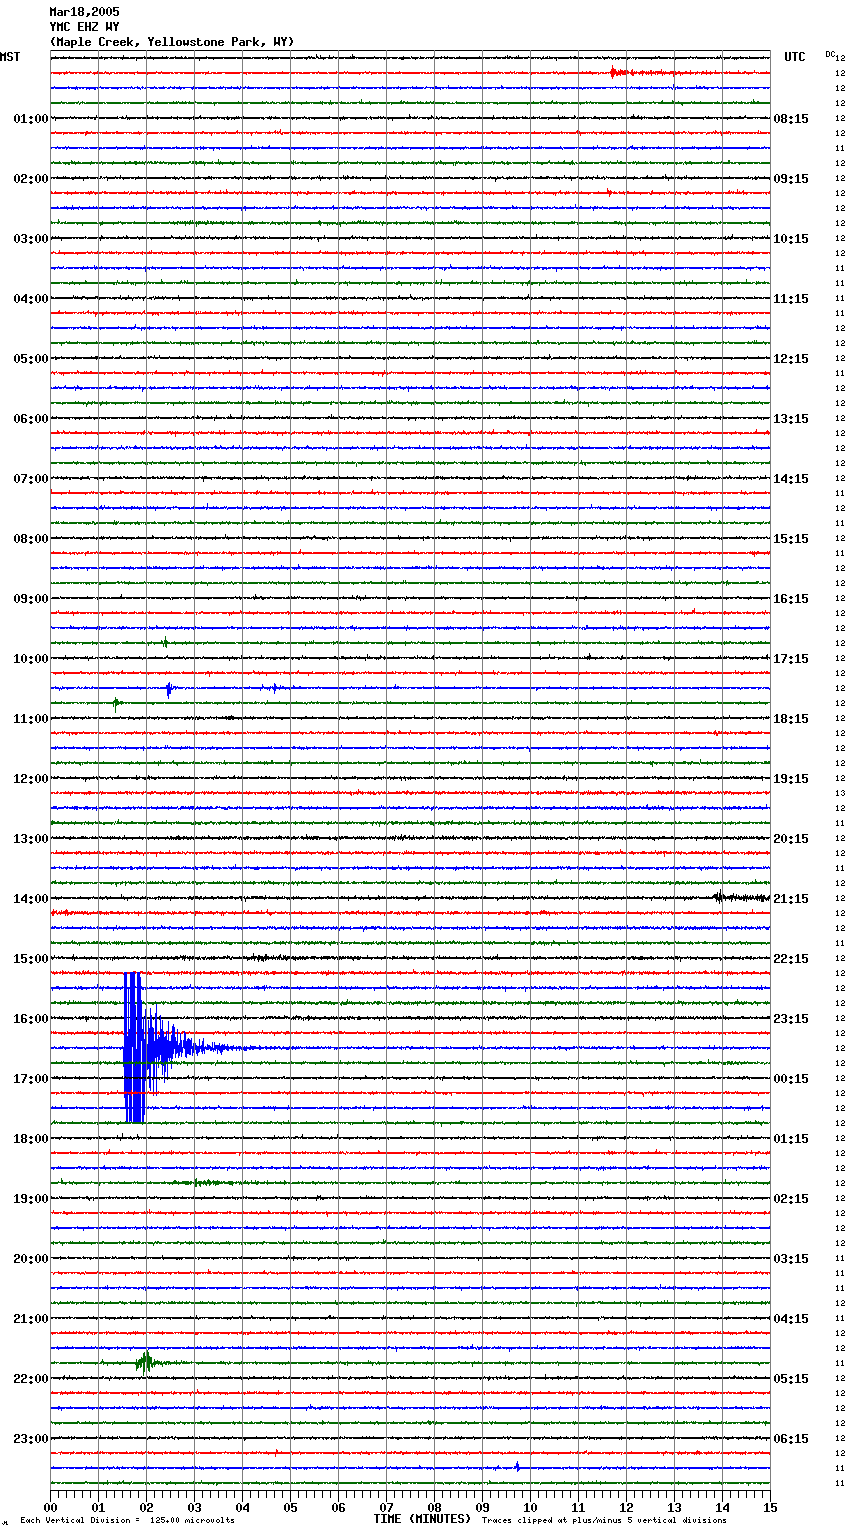Click the 06 minute axis tick label
This screenshot has height=1534, width=850.
pos(338,1507)
